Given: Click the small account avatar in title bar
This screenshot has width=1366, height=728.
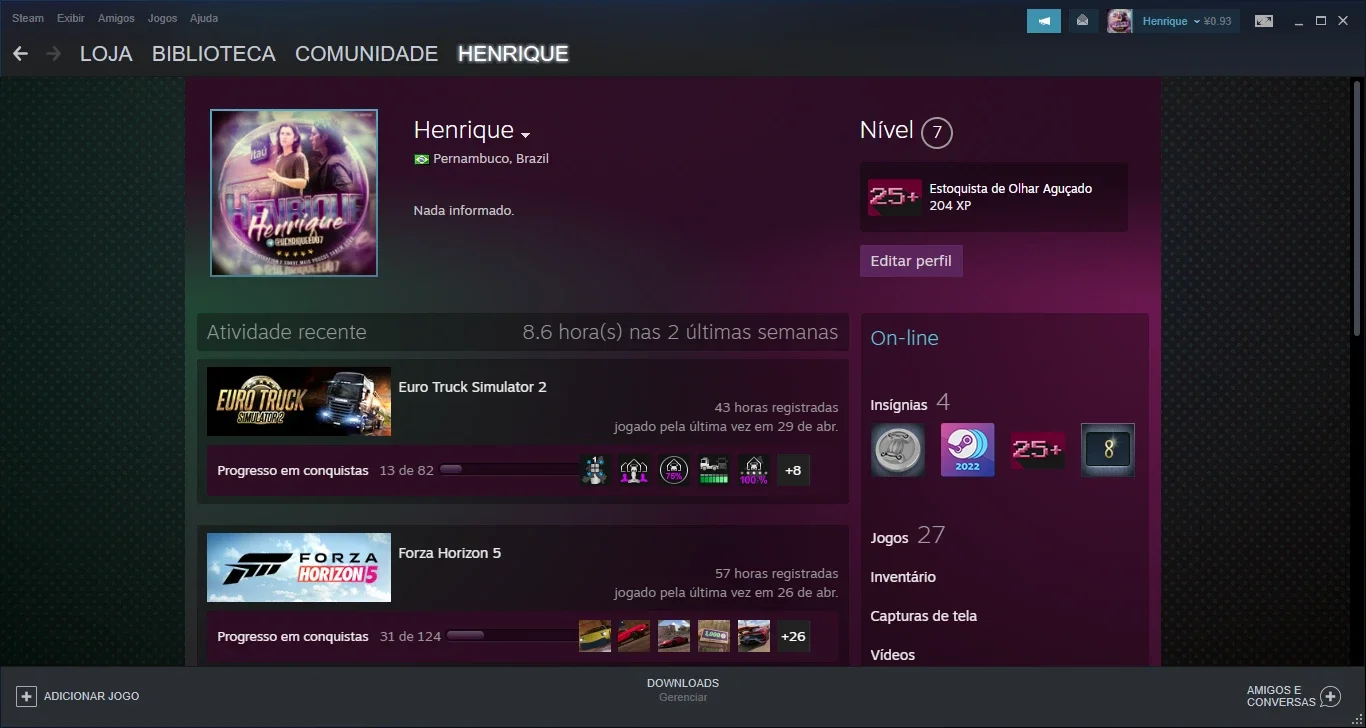Looking at the screenshot, I should click(x=1120, y=21).
